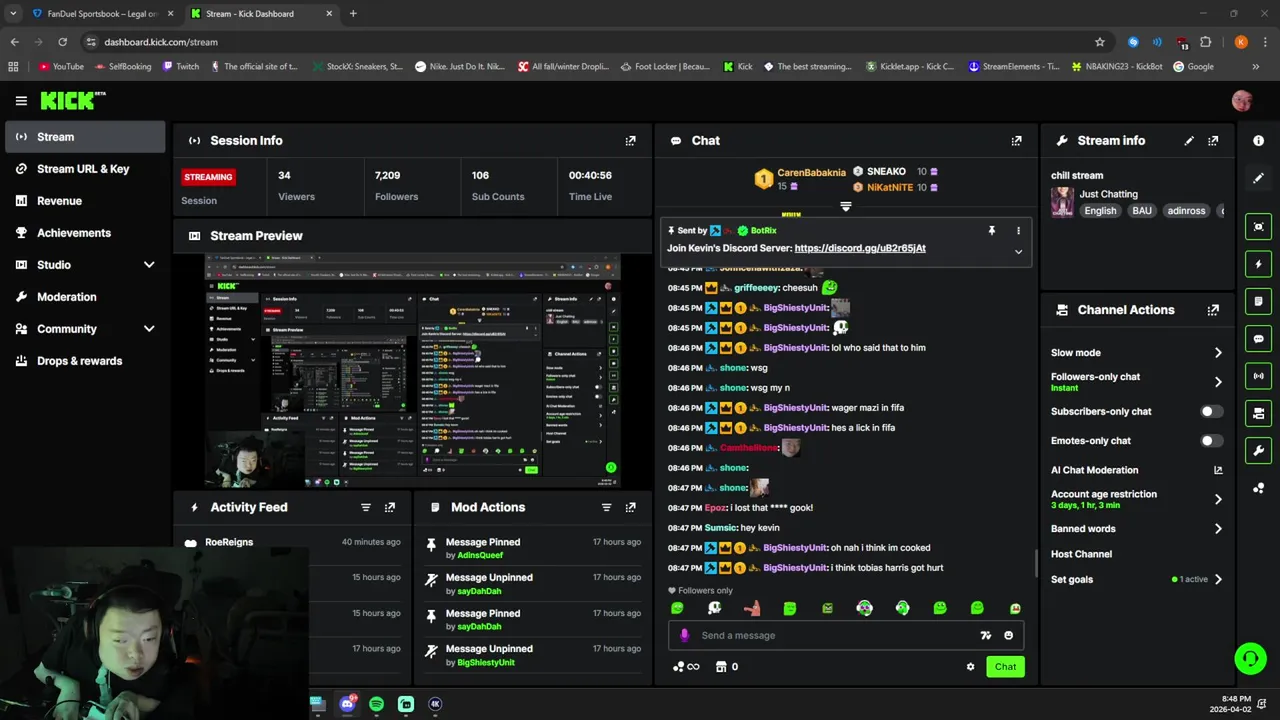Open the Mod Actions filter icon

(x=606, y=508)
